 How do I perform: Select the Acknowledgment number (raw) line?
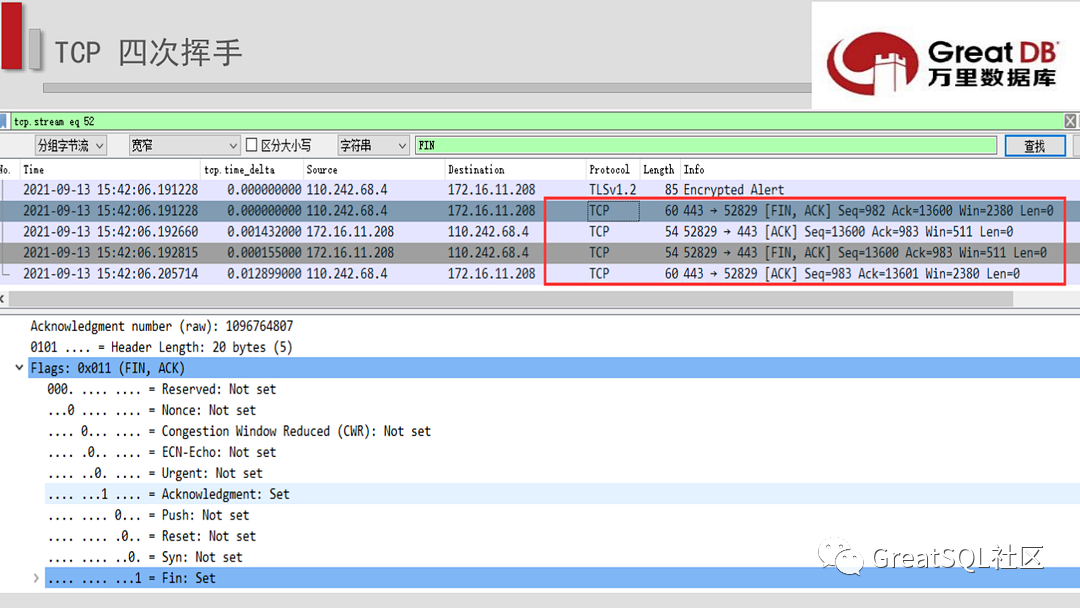(161, 326)
